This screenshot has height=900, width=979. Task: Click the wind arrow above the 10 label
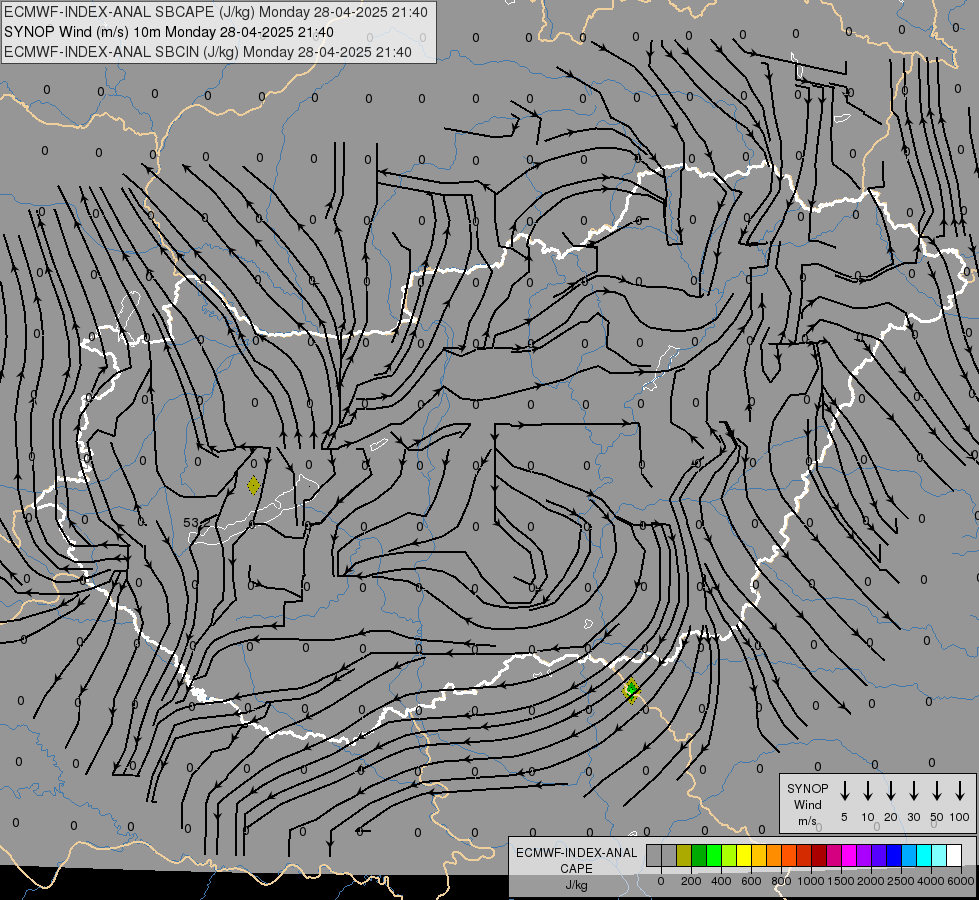[867, 791]
